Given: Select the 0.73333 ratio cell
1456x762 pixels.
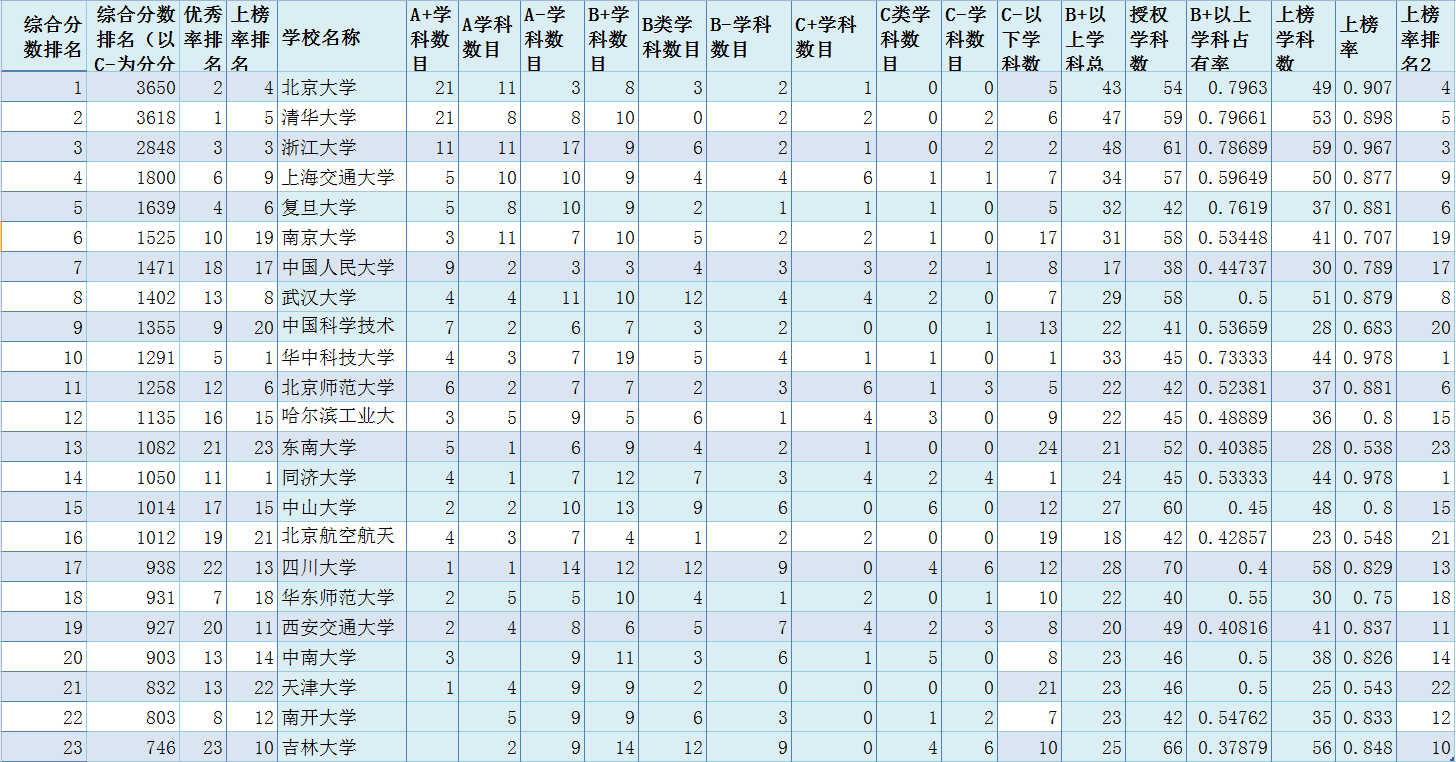Looking at the screenshot, I should point(1229,357).
